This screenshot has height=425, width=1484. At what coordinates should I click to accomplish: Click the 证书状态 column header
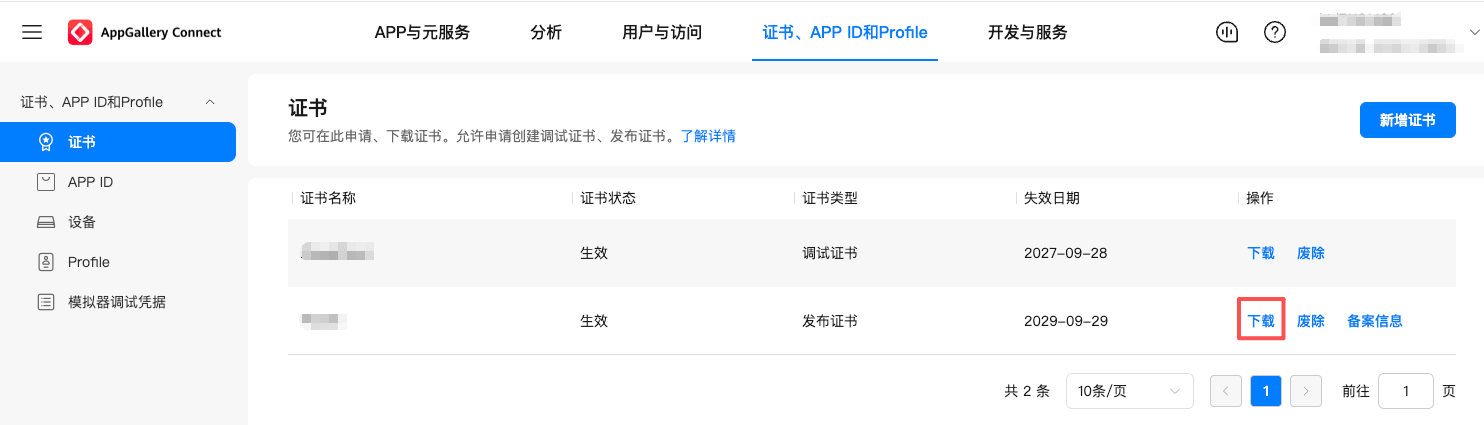pyautogui.click(x=608, y=198)
